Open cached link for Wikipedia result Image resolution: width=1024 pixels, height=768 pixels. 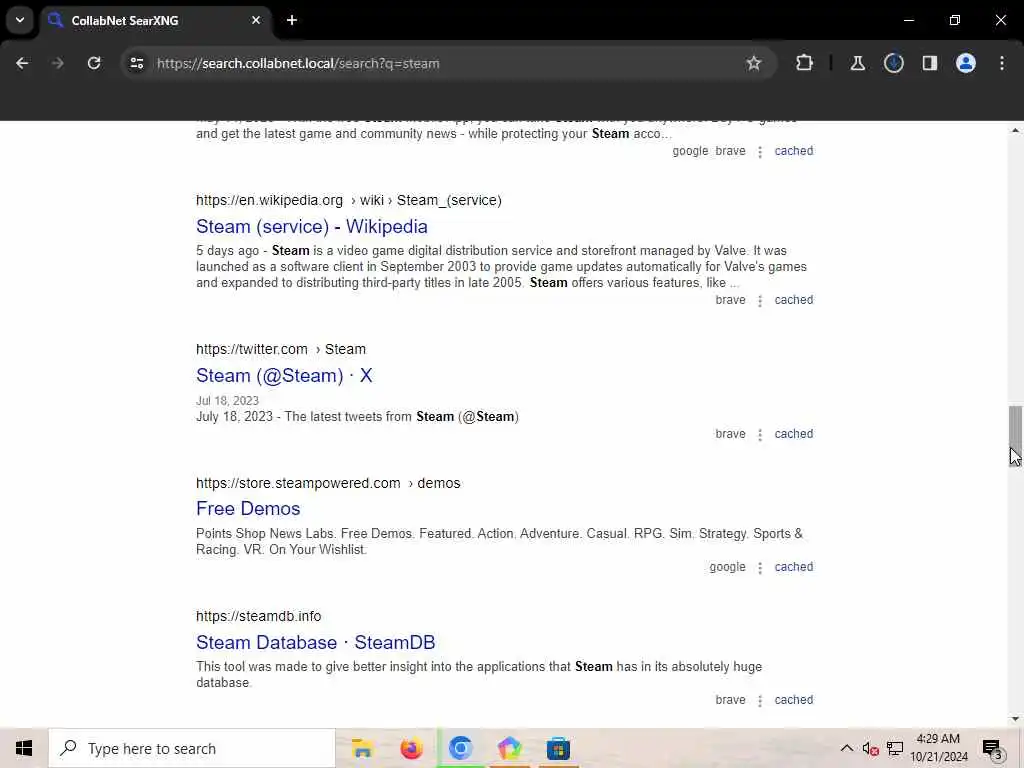[x=793, y=300]
